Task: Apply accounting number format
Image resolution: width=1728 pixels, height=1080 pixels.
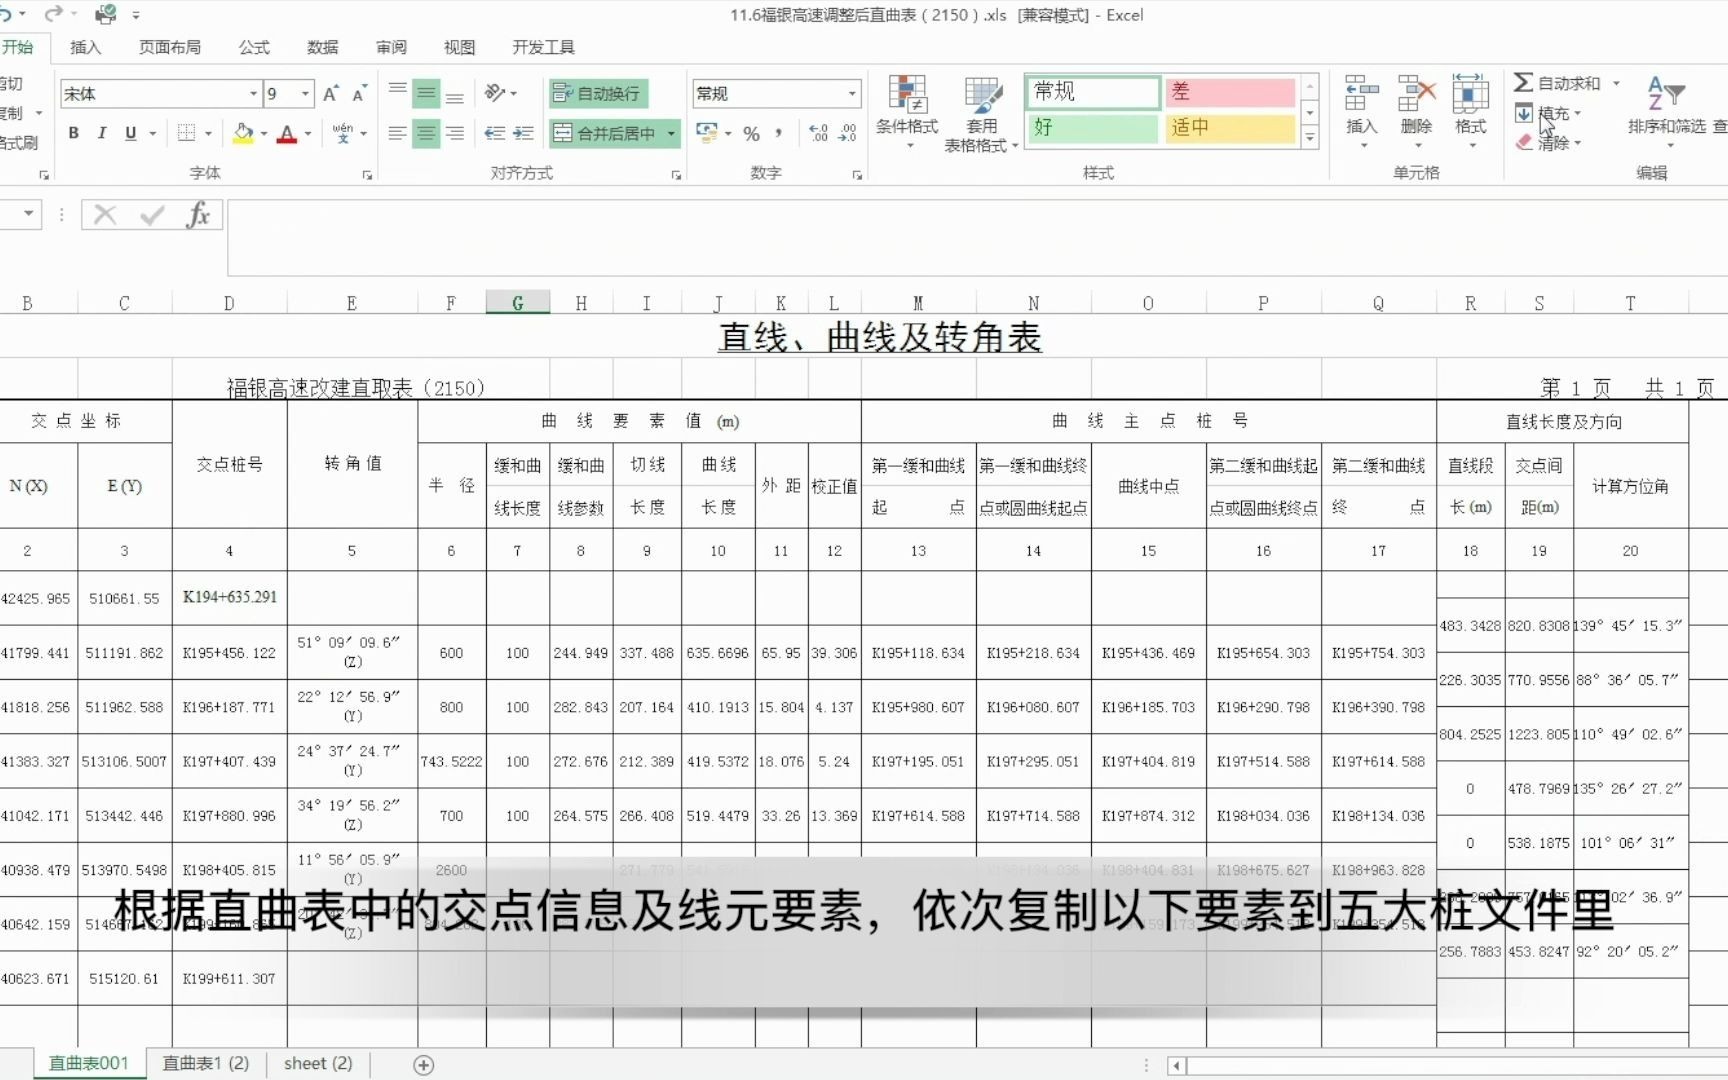Action: [708, 133]
